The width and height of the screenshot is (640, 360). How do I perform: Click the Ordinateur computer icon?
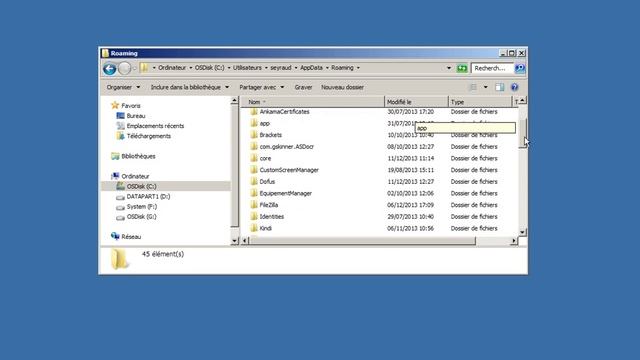point(115,176)
